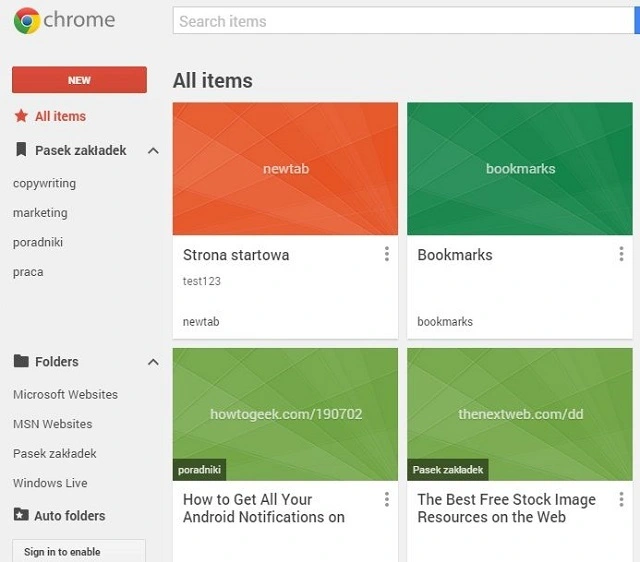
Task: Click the red NEW button
Action: point(79,80)
